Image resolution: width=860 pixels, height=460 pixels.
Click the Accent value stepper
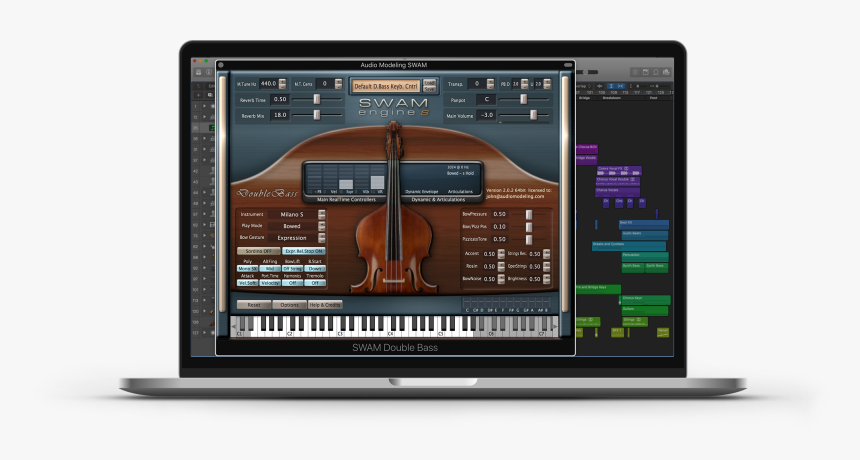coord(501,254)
